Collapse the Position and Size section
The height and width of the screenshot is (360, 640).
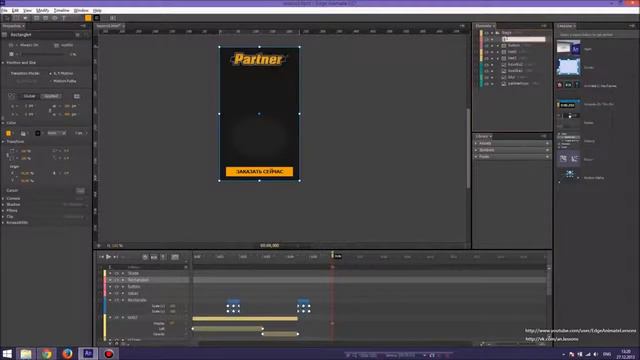3,63
